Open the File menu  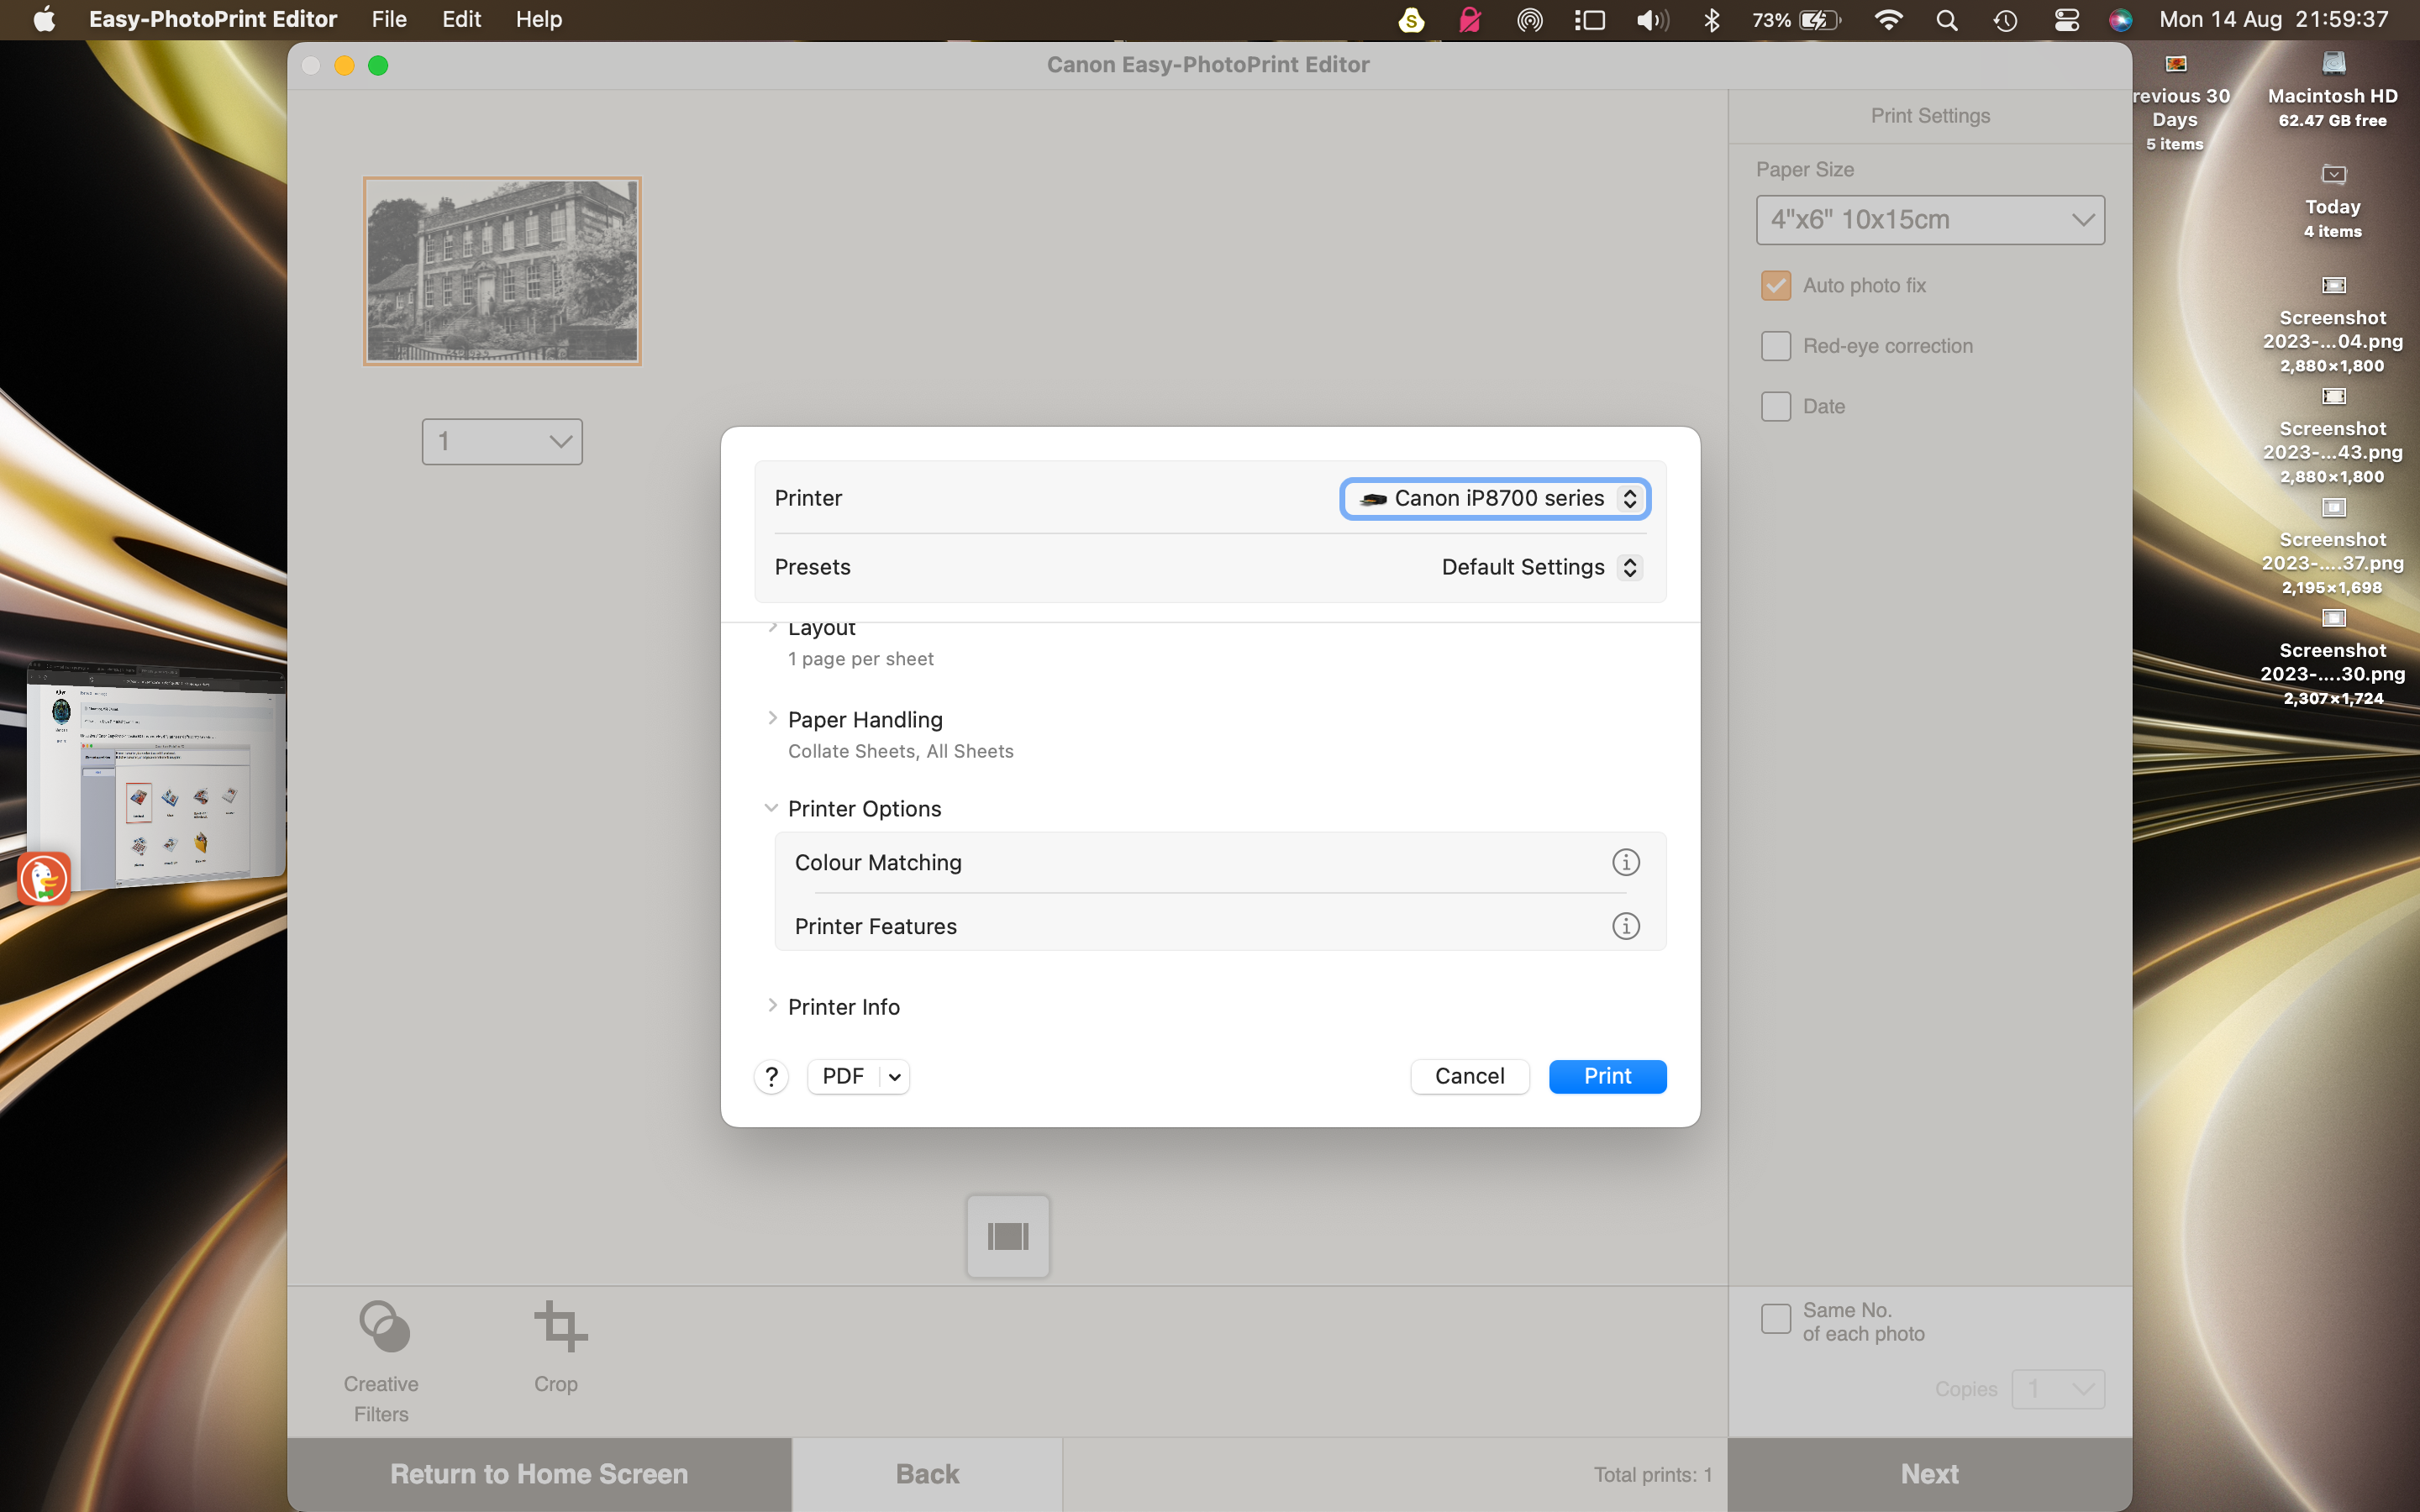(389, 19)
